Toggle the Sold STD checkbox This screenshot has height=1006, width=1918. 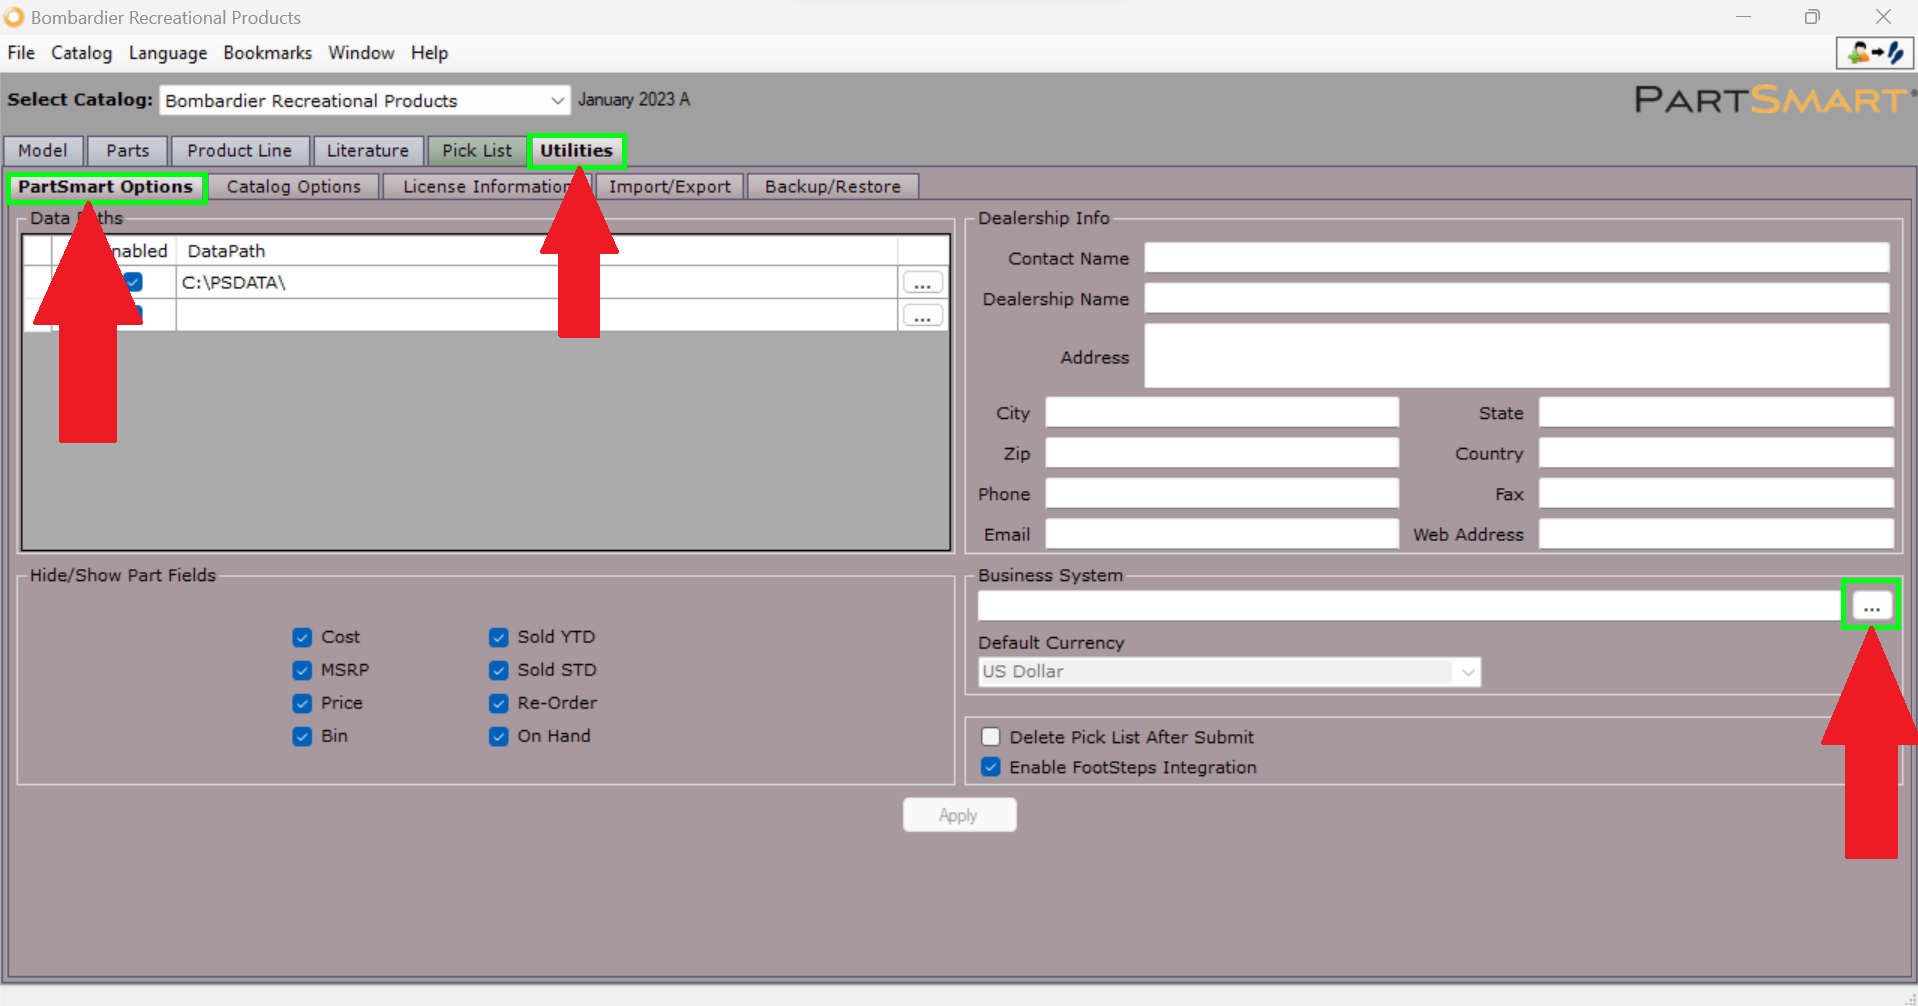[x=498, y=670]
